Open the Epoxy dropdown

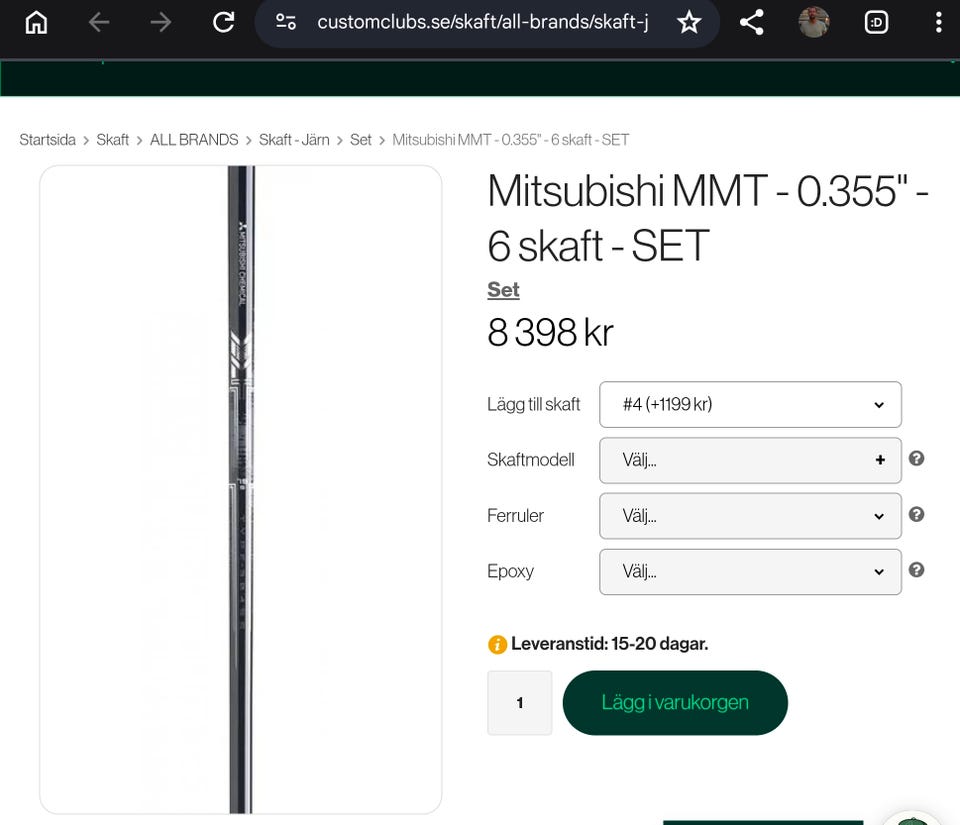(750, 572)
